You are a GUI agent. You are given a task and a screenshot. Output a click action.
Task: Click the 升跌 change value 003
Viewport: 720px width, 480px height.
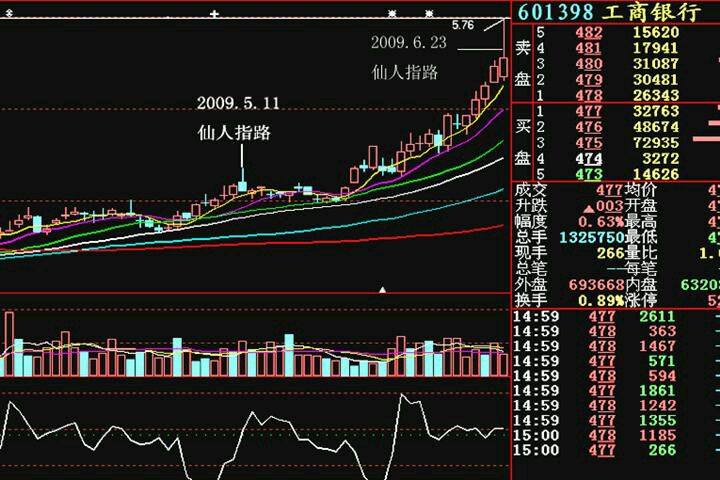[609, 206]
